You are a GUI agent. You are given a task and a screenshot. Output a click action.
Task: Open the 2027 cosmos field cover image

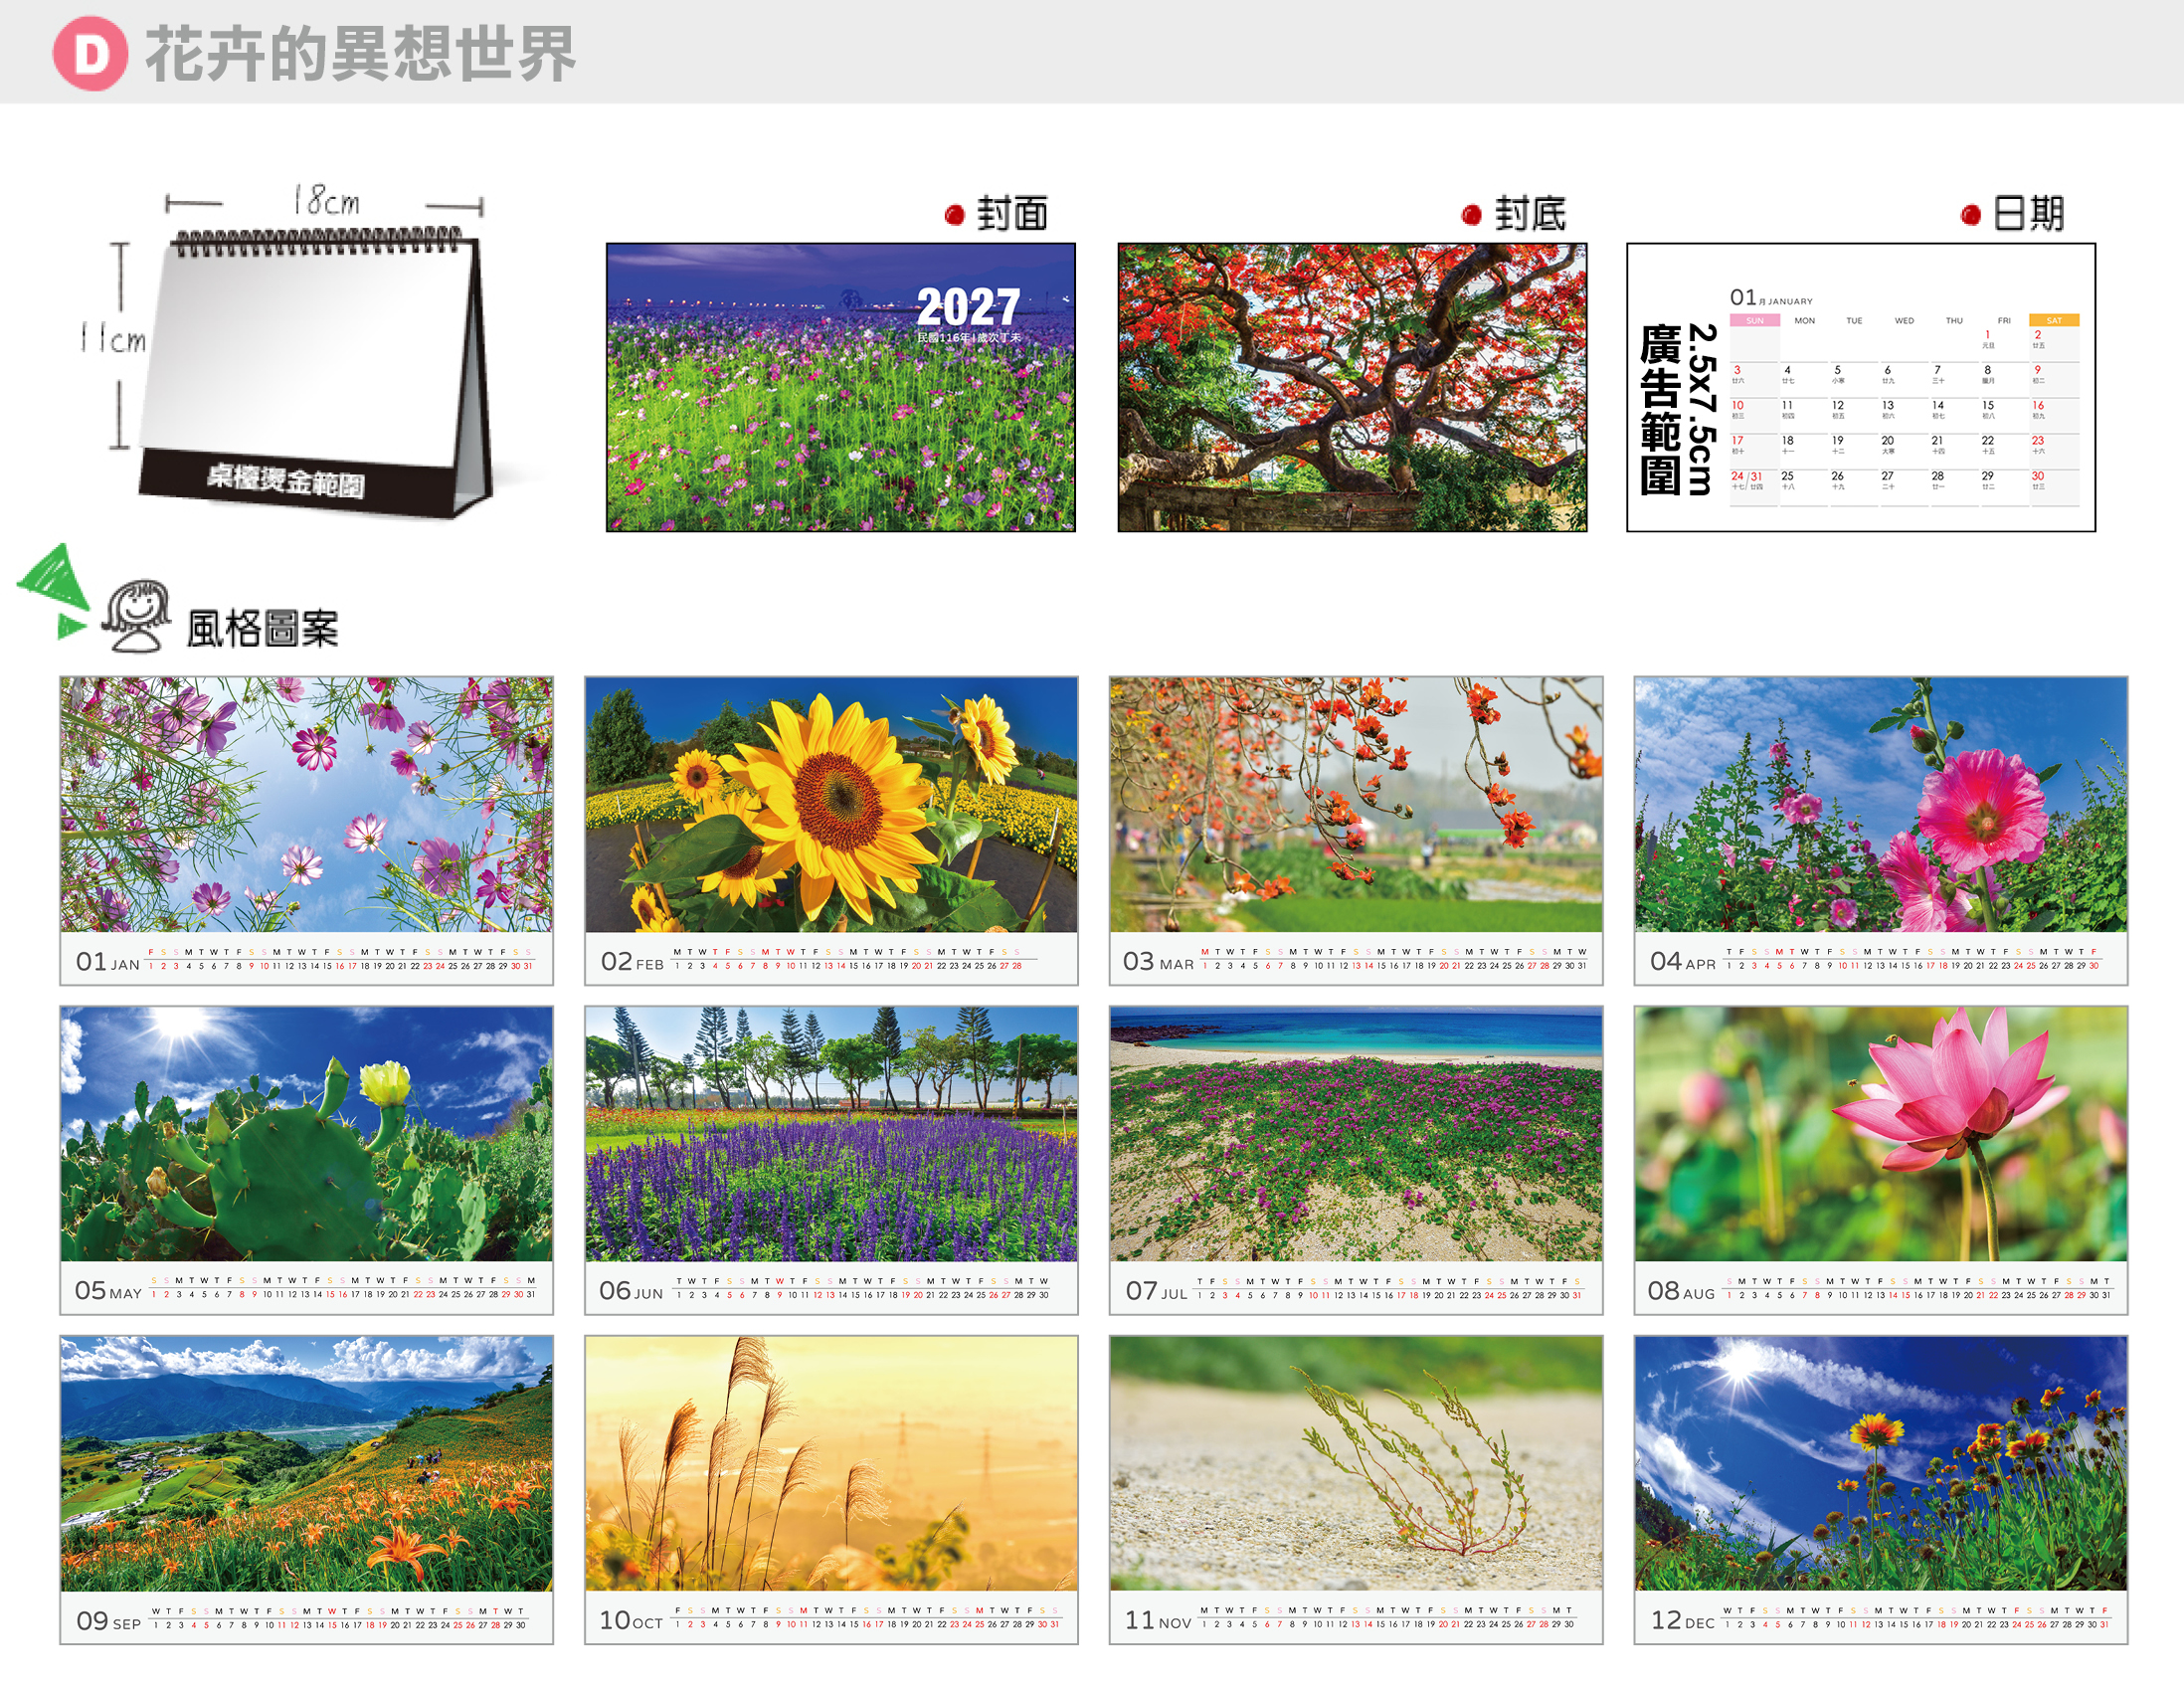(841, 387)
